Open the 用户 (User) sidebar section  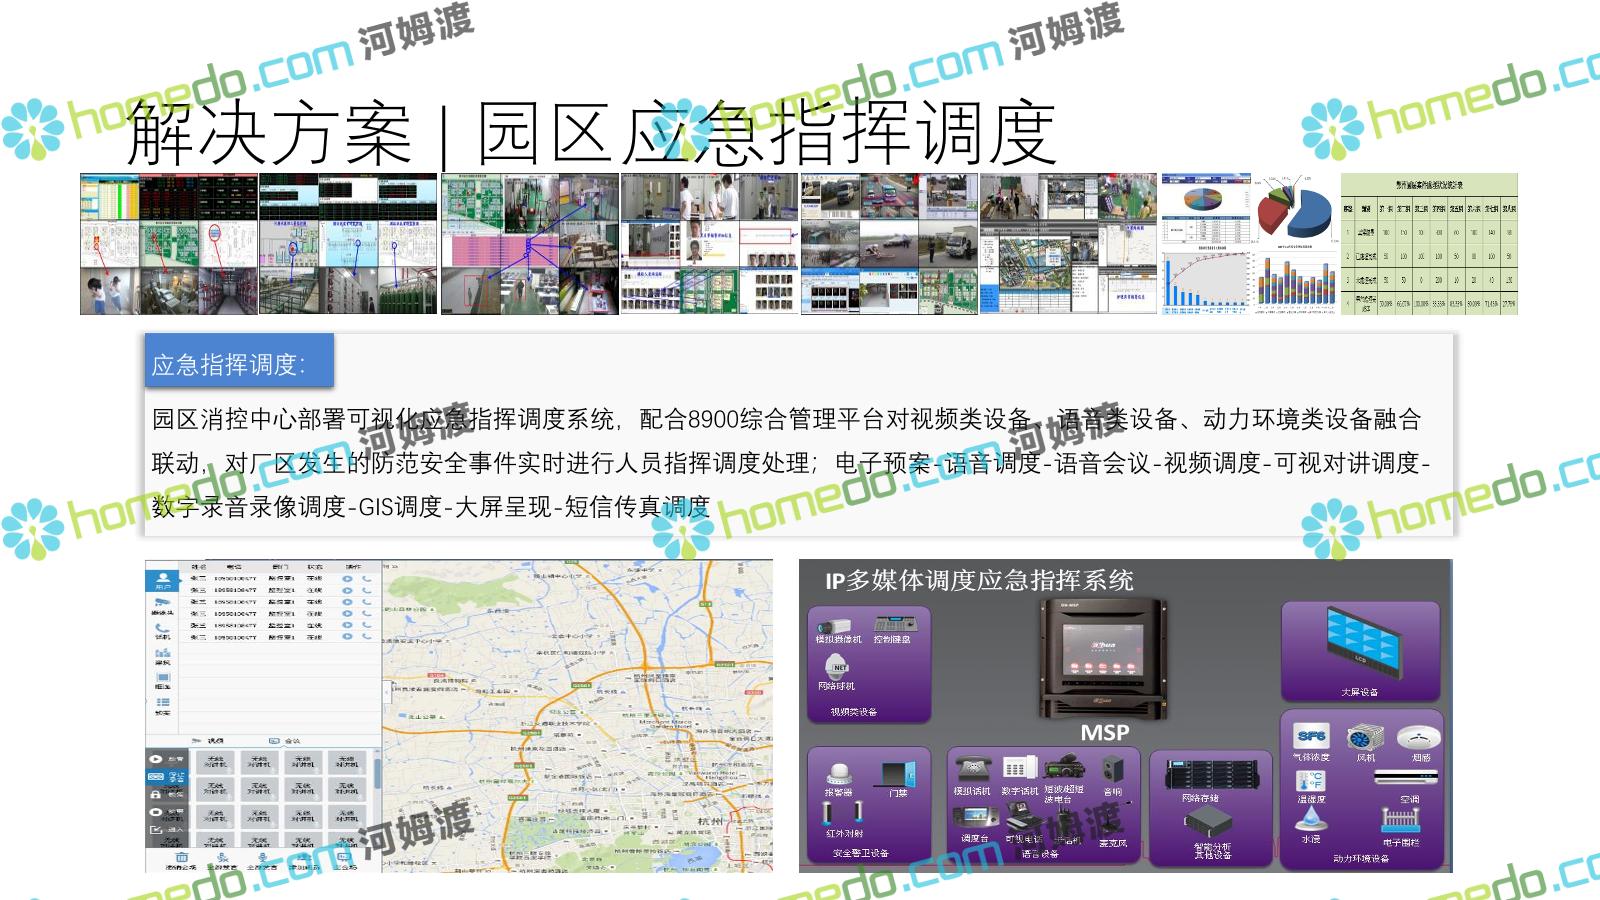coord(162,580)
